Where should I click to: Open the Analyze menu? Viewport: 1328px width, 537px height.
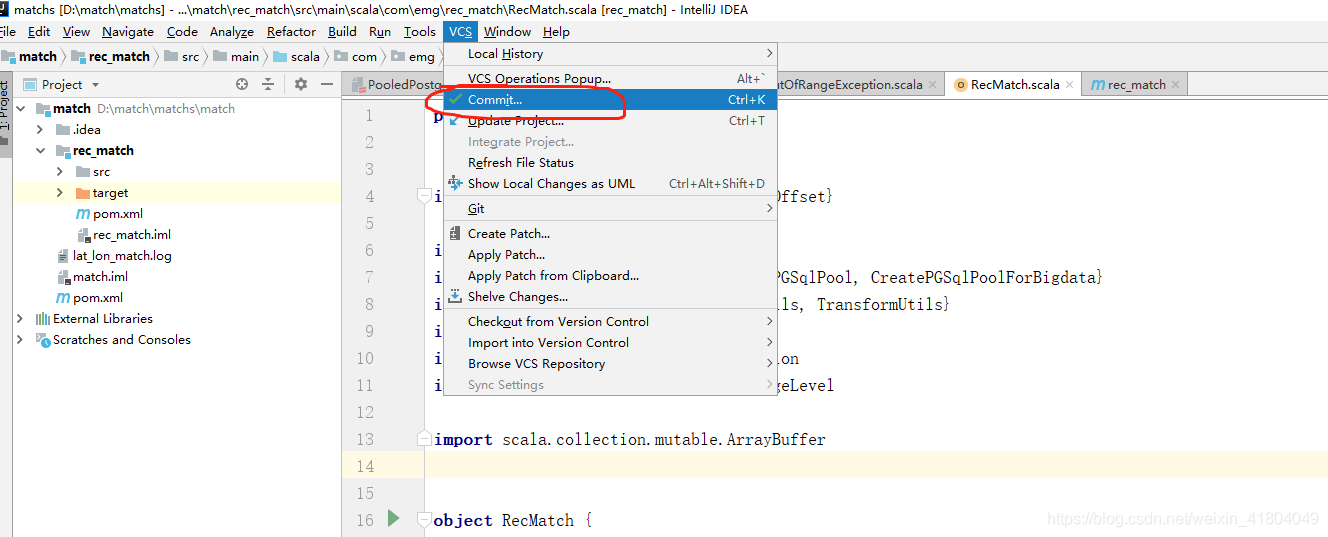pos(232,32)
